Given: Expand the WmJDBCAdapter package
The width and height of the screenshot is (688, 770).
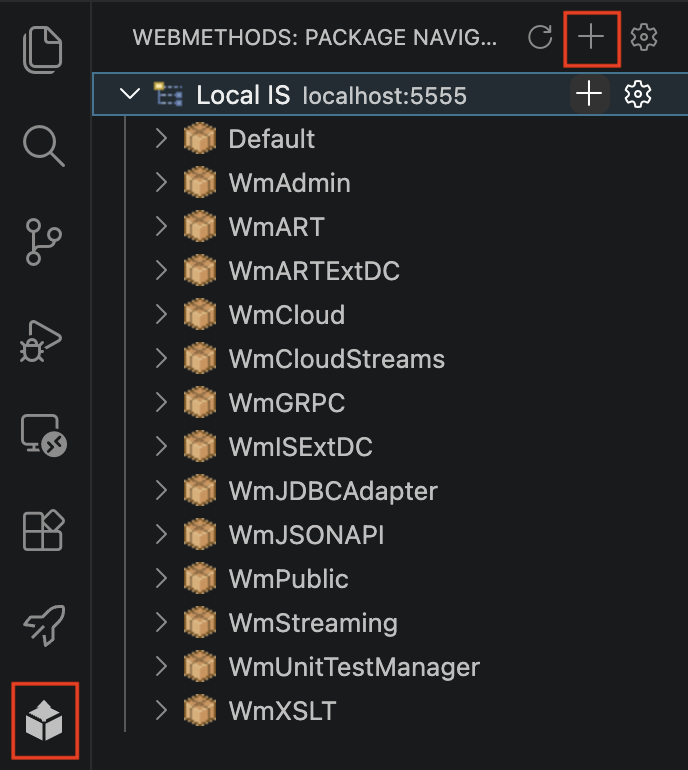Looking at the screenshot, I should click(161, 490).
